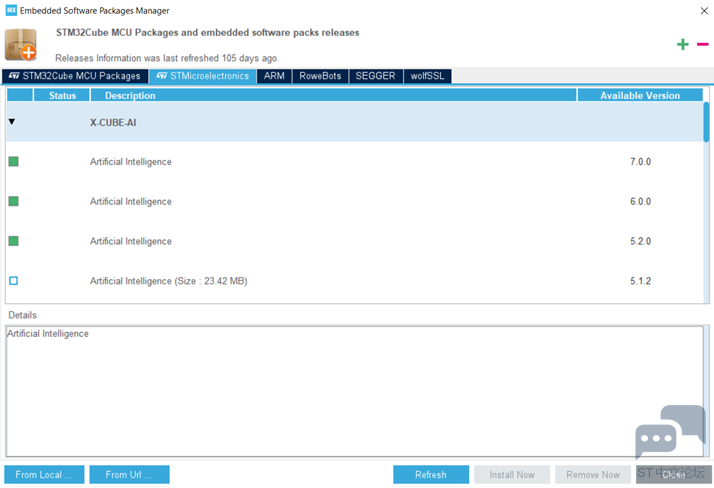
Task: Close the dialog with the X button
Action: click(704, 10)
